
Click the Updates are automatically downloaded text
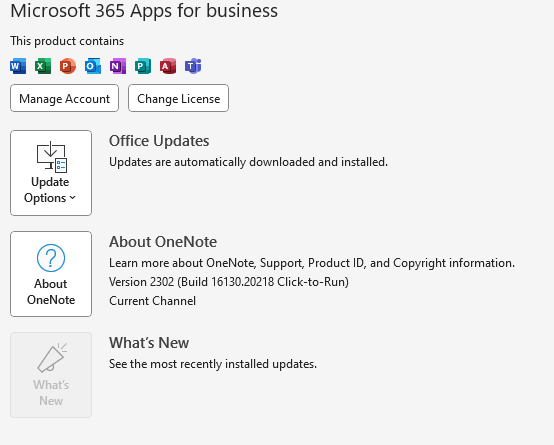[248, 162]
